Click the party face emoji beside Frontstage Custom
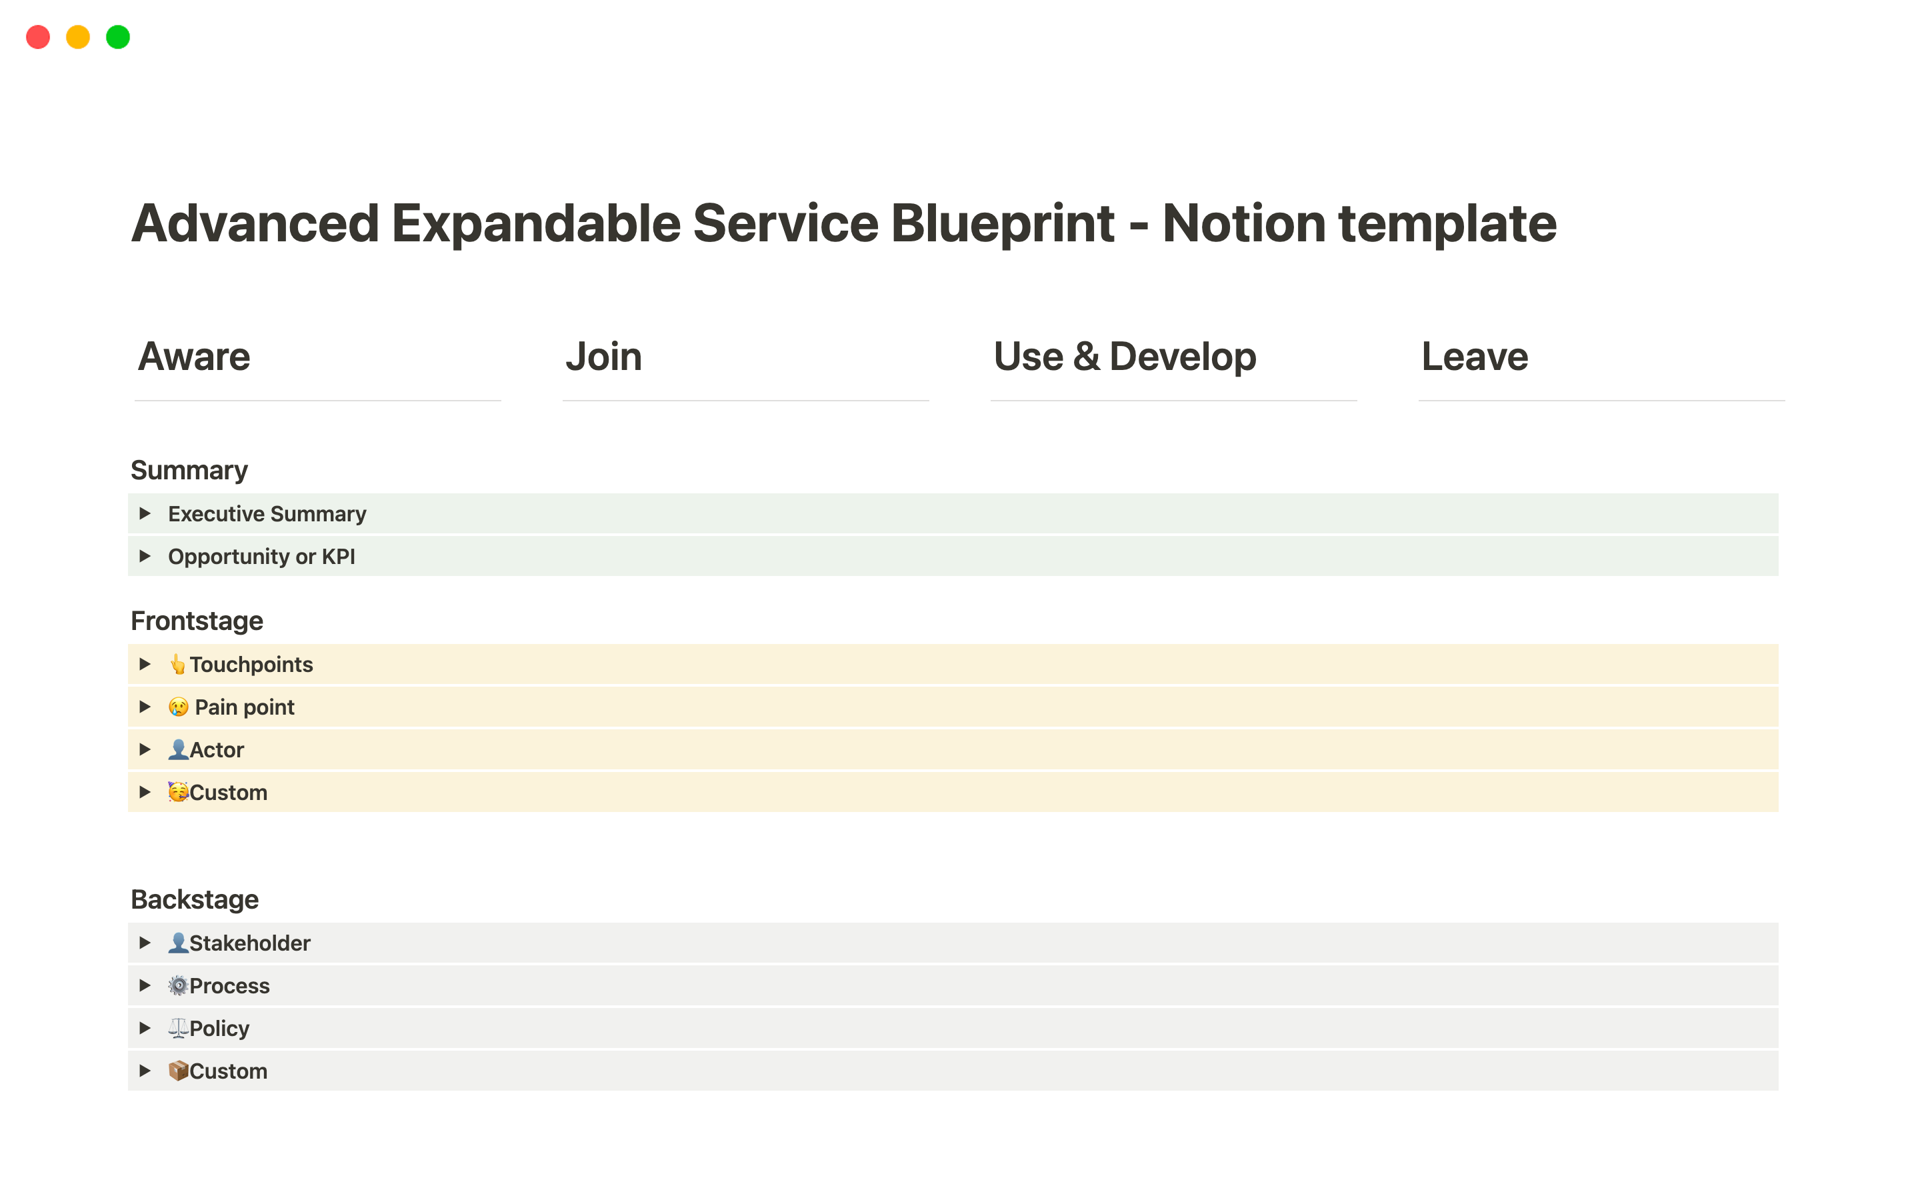The image size is (1920, 1200). [178, 793]
